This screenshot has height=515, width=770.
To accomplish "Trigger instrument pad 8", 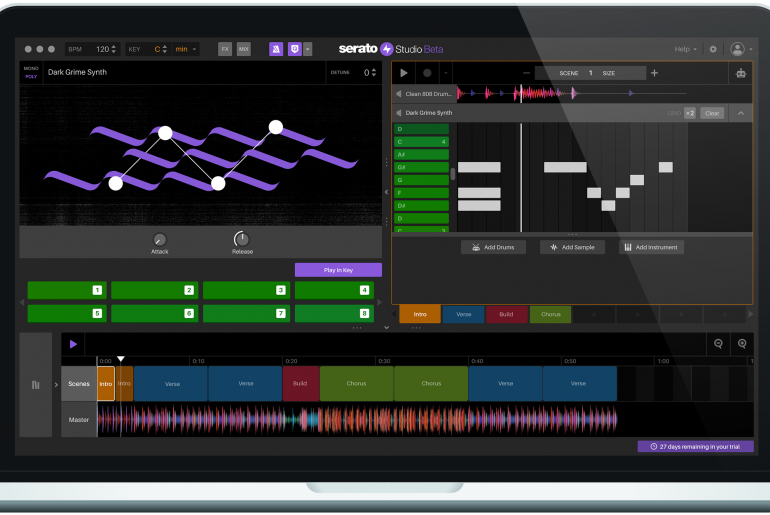I will (334, 313).
